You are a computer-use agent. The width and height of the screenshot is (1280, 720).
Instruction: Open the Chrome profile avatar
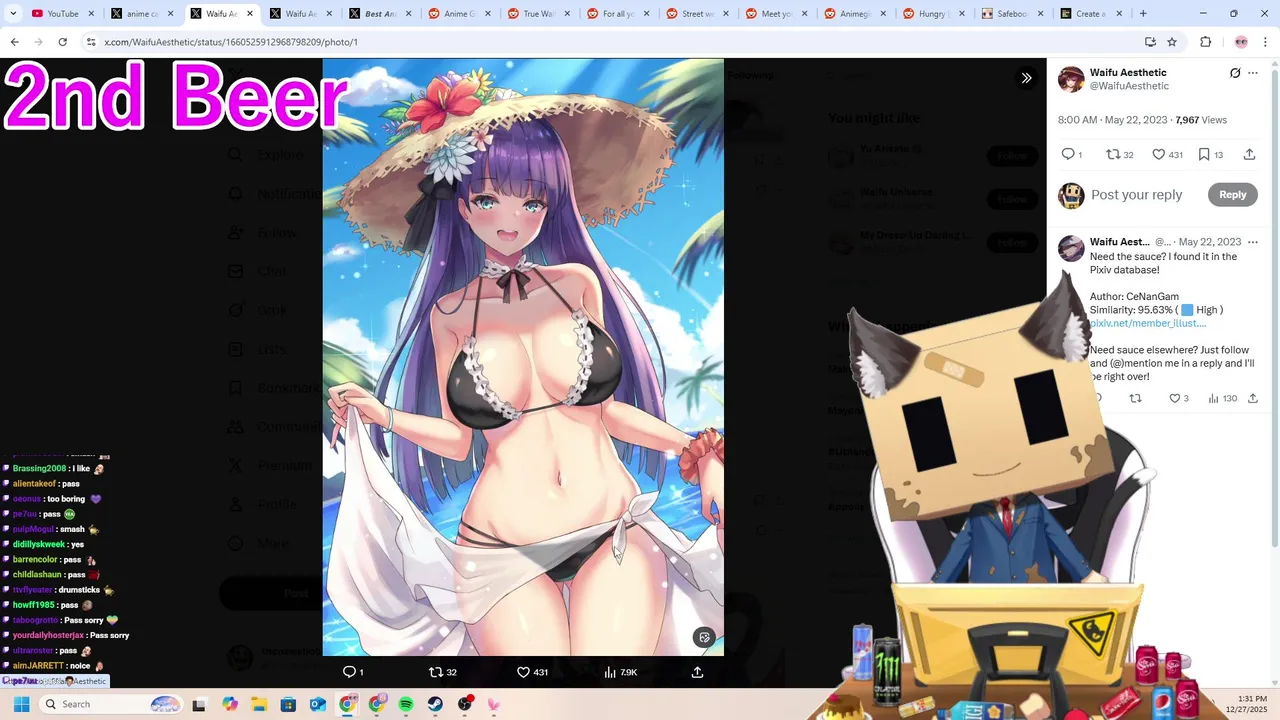click(x=1241, y=42)
